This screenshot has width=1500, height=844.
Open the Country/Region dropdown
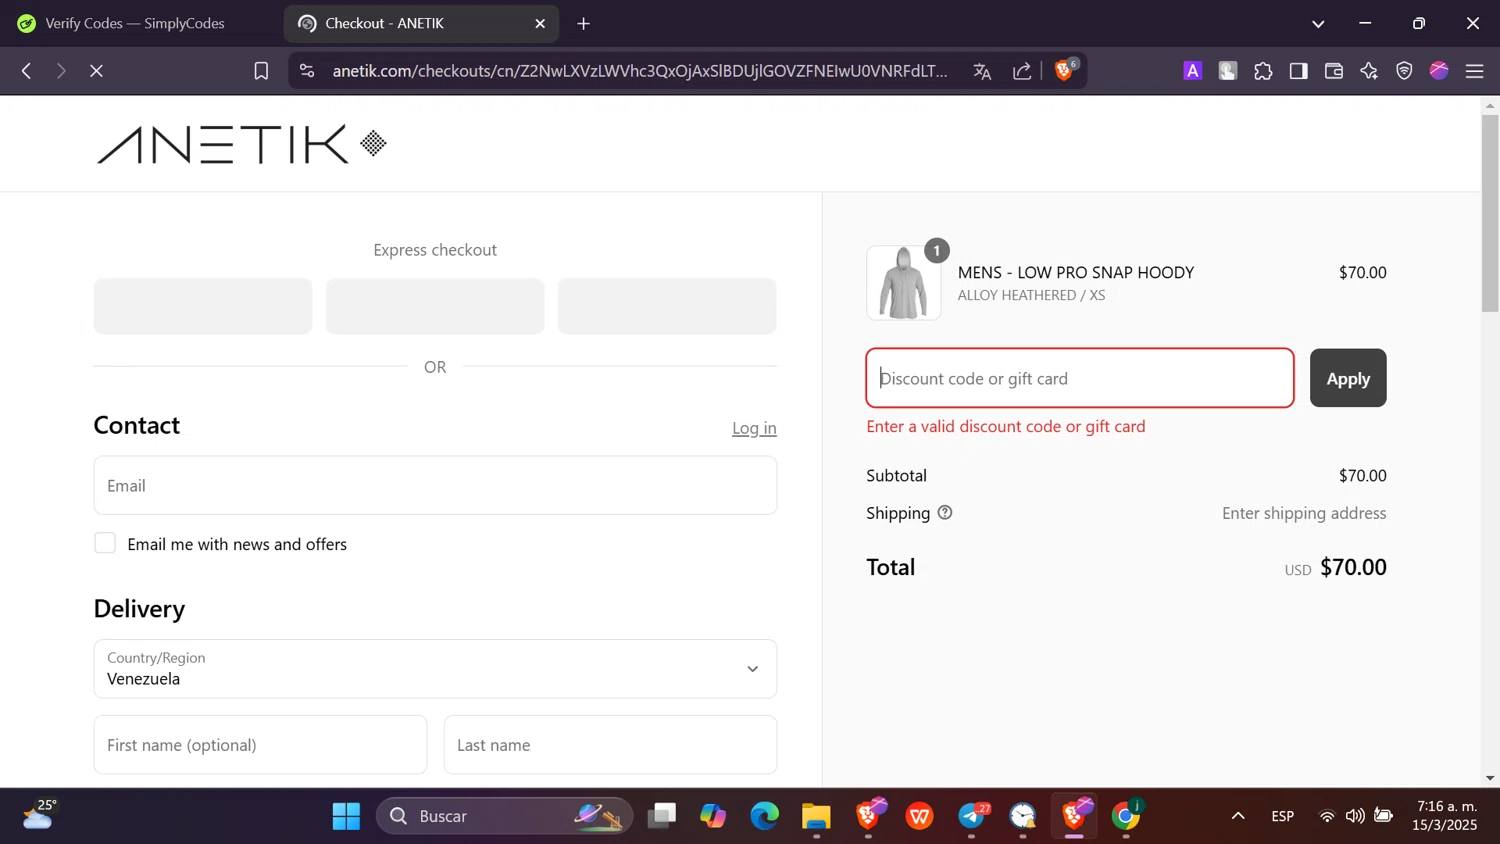pos(435,669)
